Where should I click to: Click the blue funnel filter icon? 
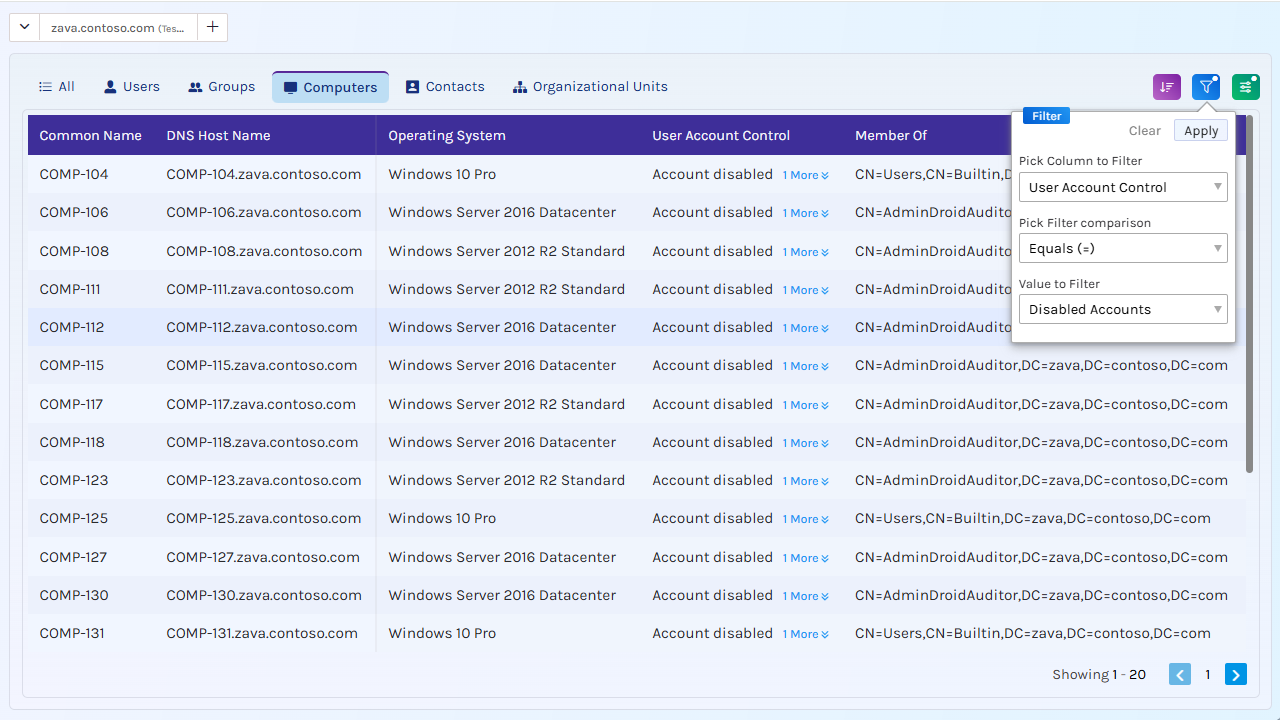(x=1206, y=87)
